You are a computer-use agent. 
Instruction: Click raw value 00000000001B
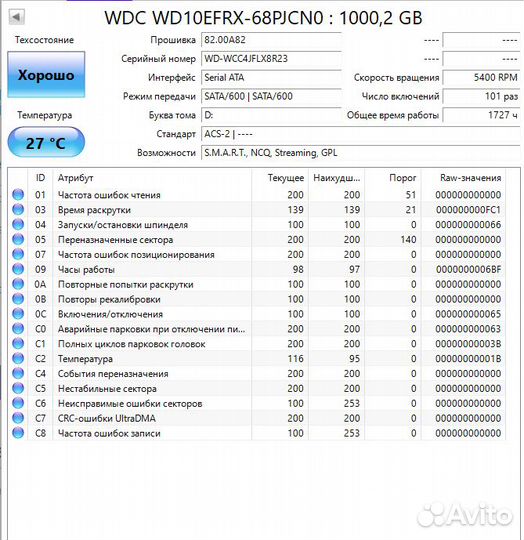pyautogui.click(x=468, y=359)
